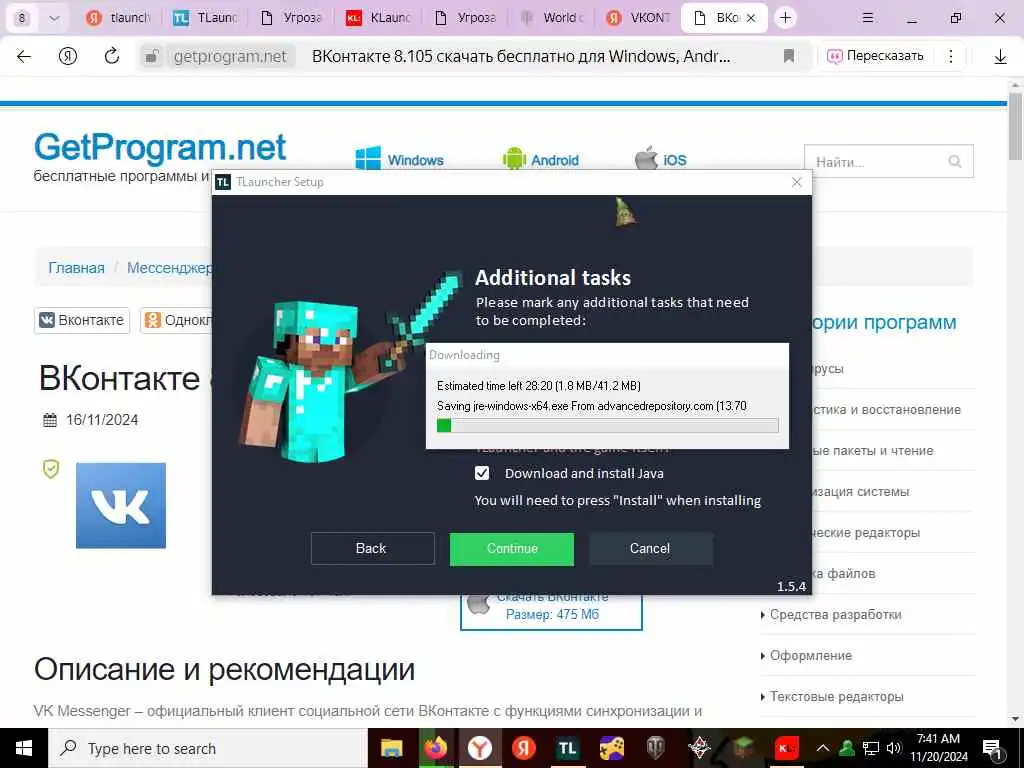Check the Download and install Java checkbox
This screenshot has width=1024, height=768.
[x=482, y=473]
